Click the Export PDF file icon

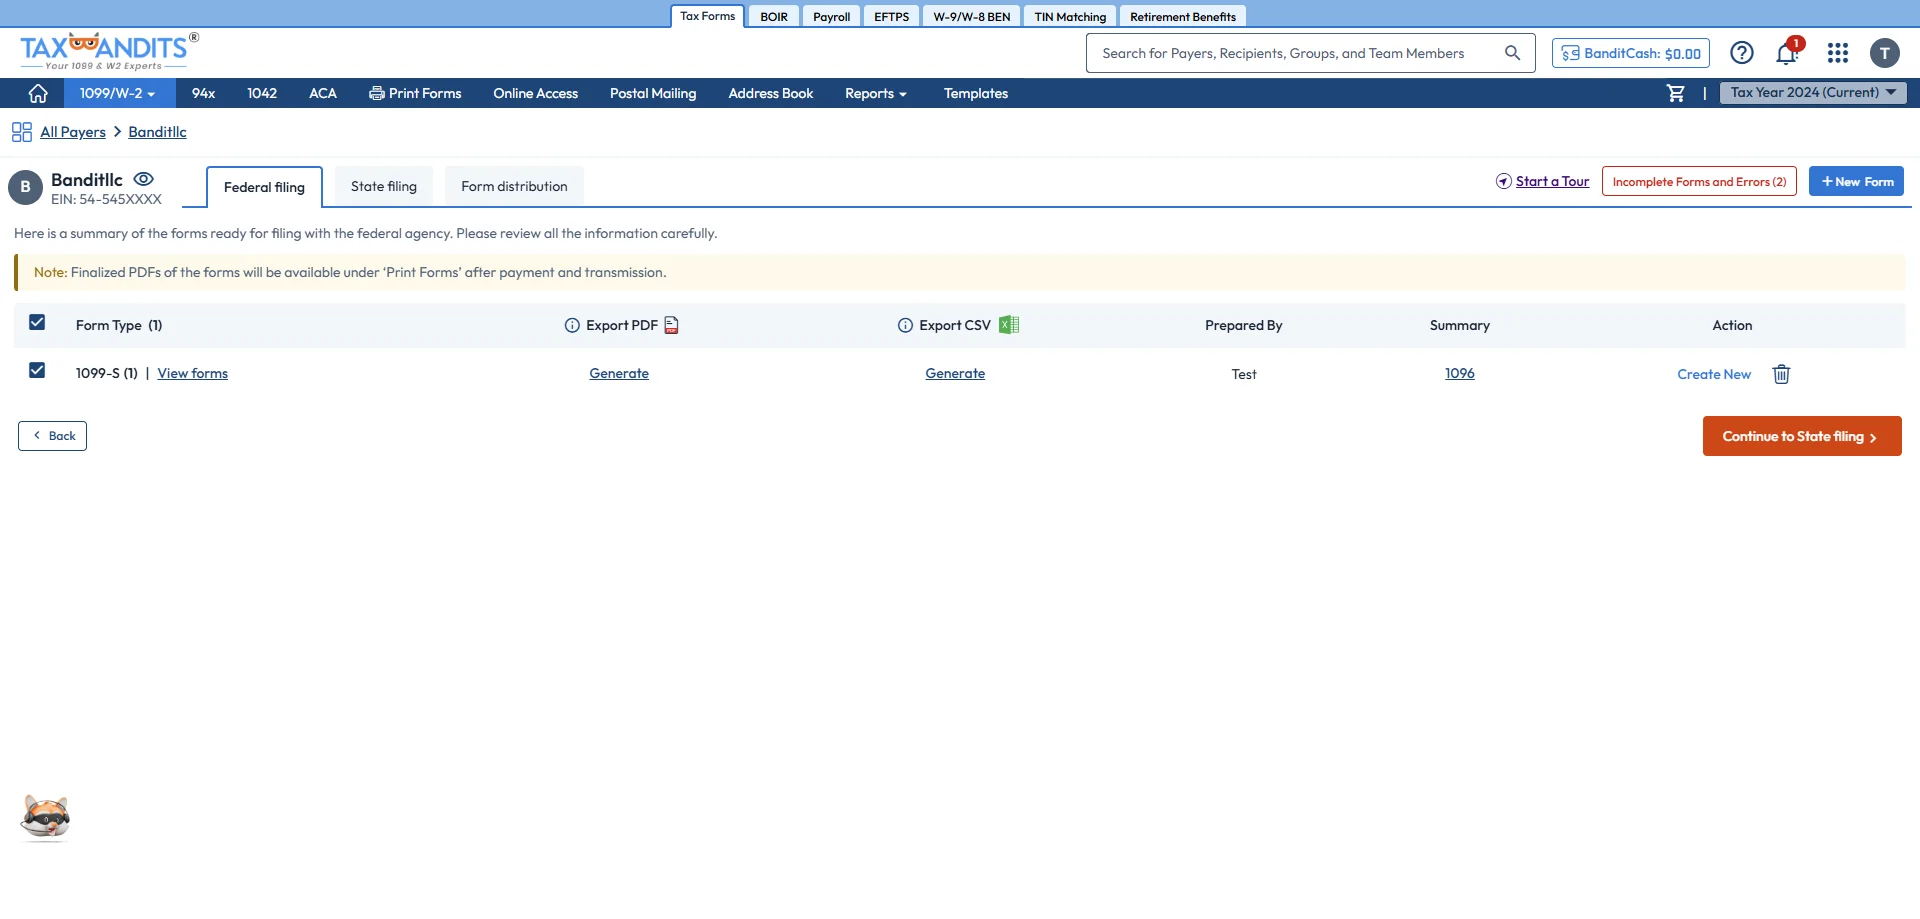tap(672, 325)
